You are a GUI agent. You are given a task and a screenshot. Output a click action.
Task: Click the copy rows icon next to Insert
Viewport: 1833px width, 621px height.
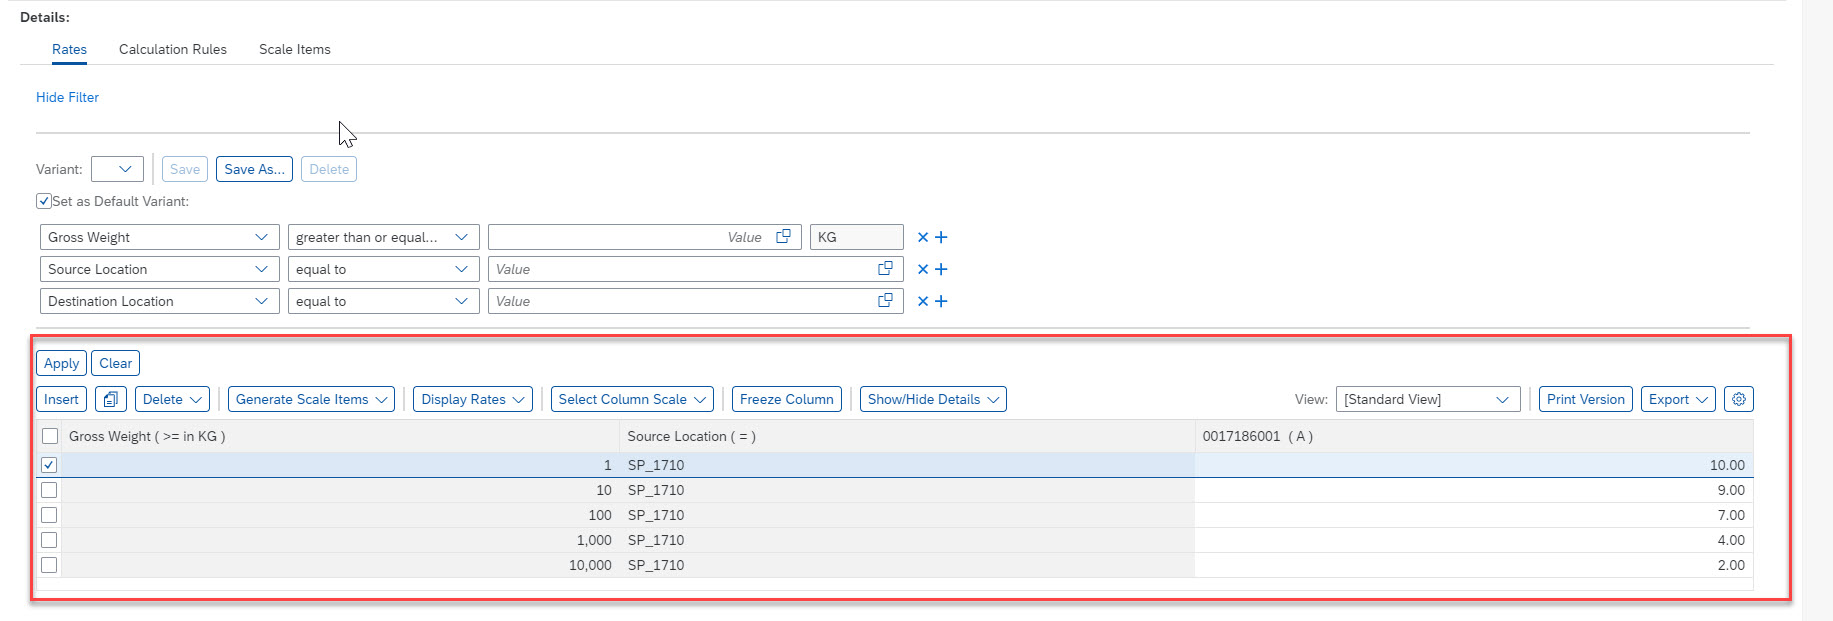(x=110, y=399)
